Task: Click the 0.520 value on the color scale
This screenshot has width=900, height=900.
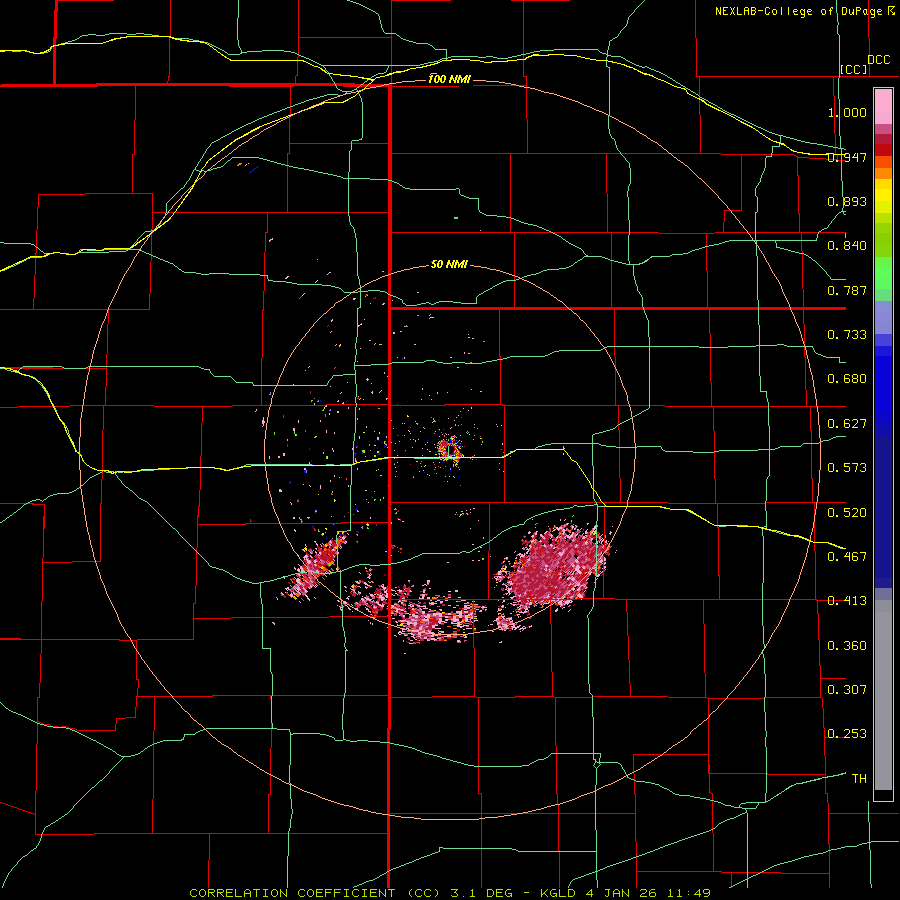Action: (x=847, y=513)
